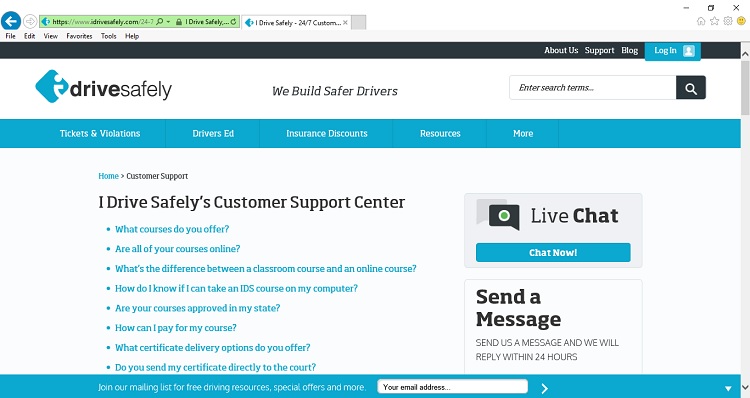Open the Drivers Ed nav item
Screen dimensions: 750x398
pyautogui.click(x=213, y=133)
